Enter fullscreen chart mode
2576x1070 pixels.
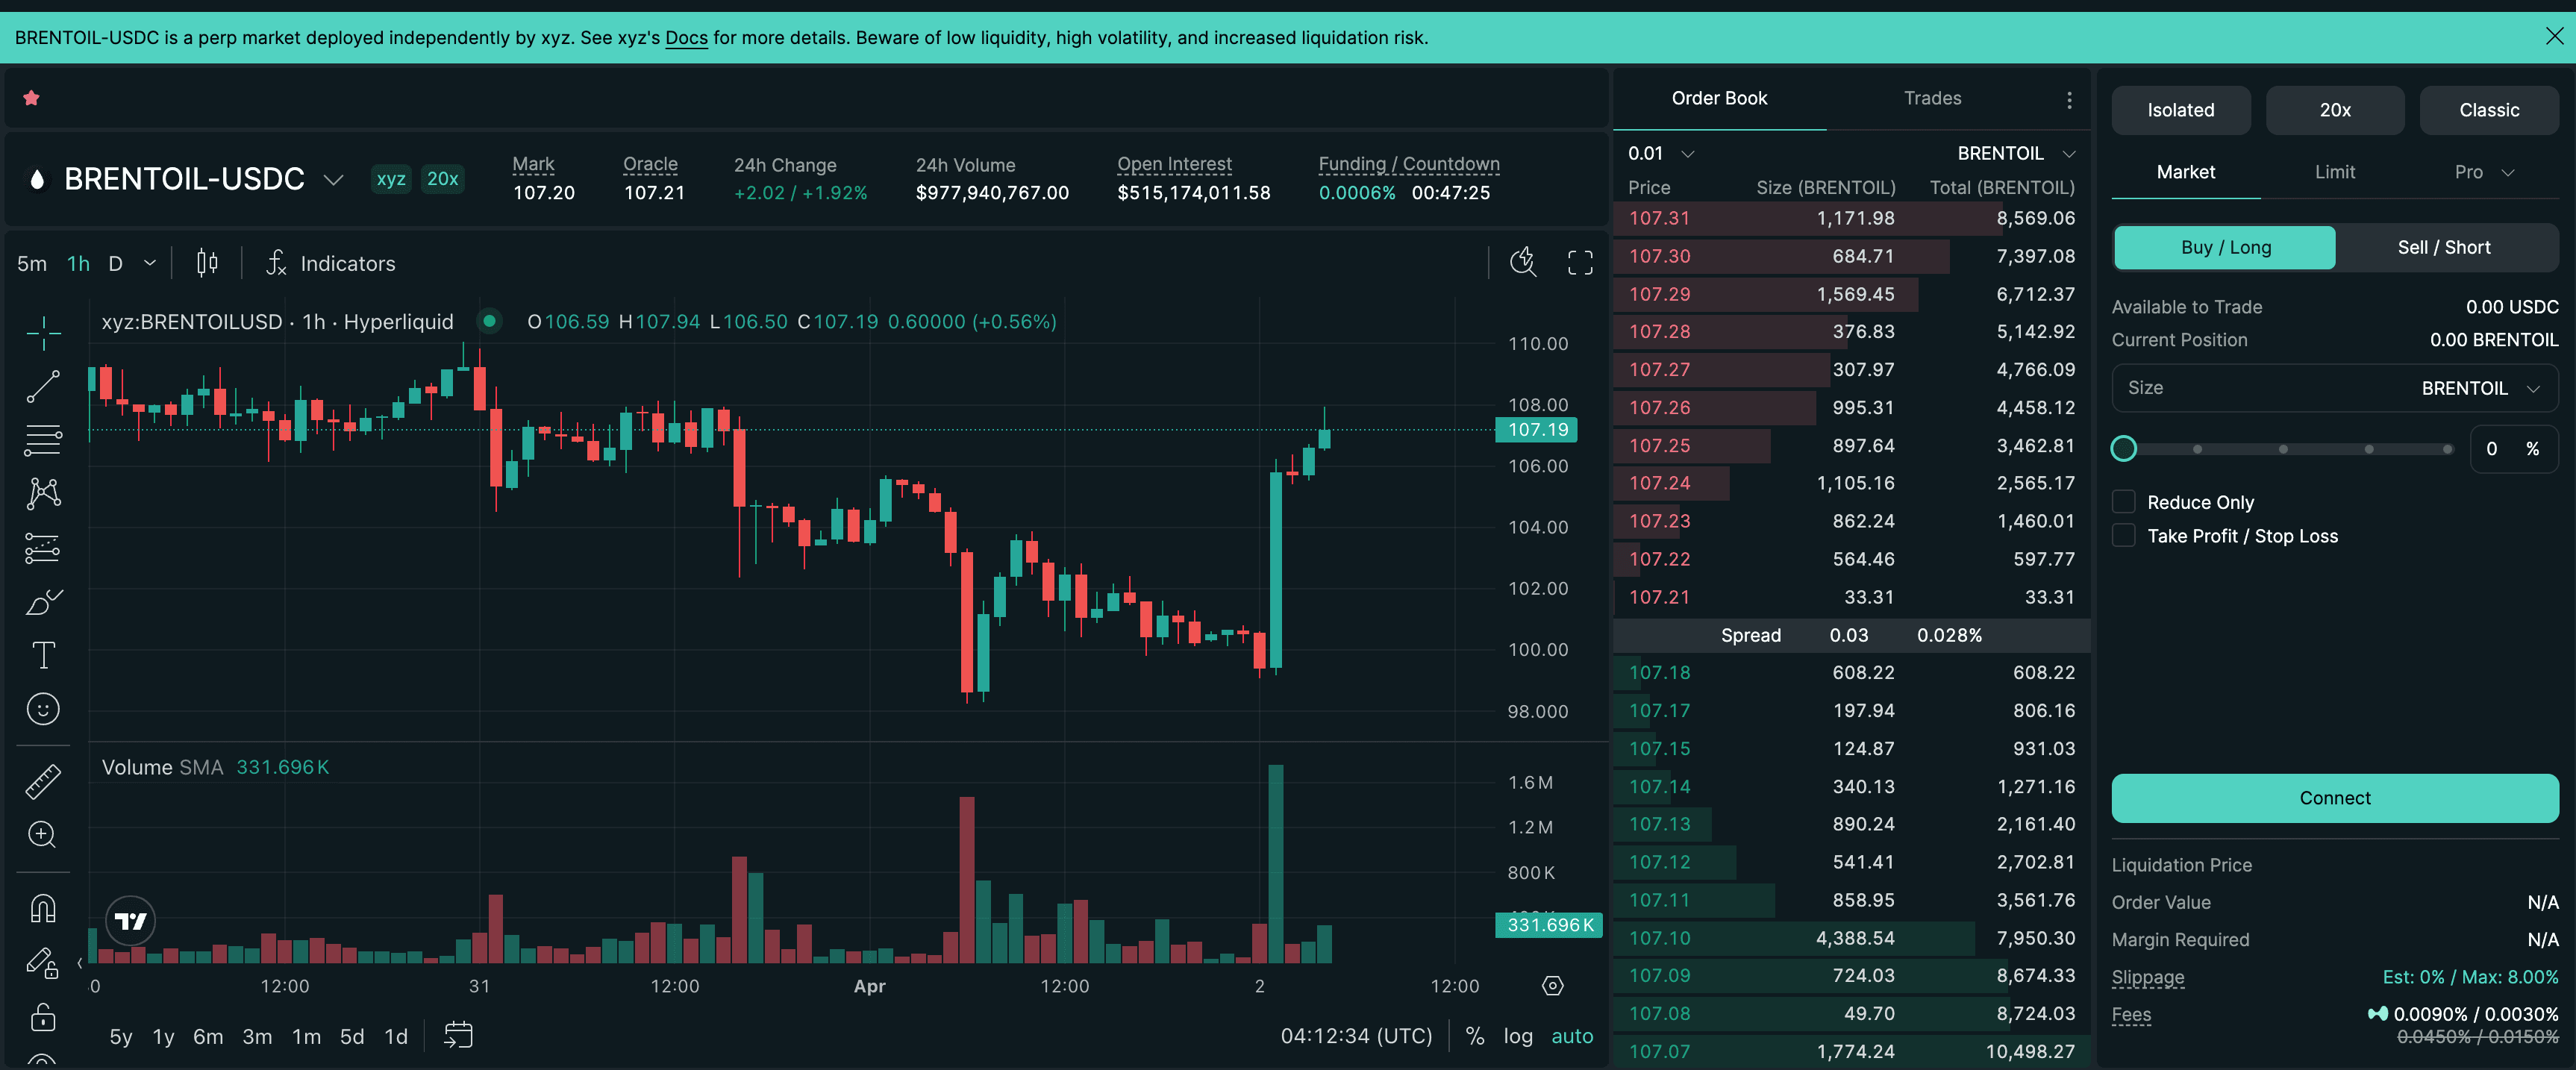click(x=1580, y=263)
